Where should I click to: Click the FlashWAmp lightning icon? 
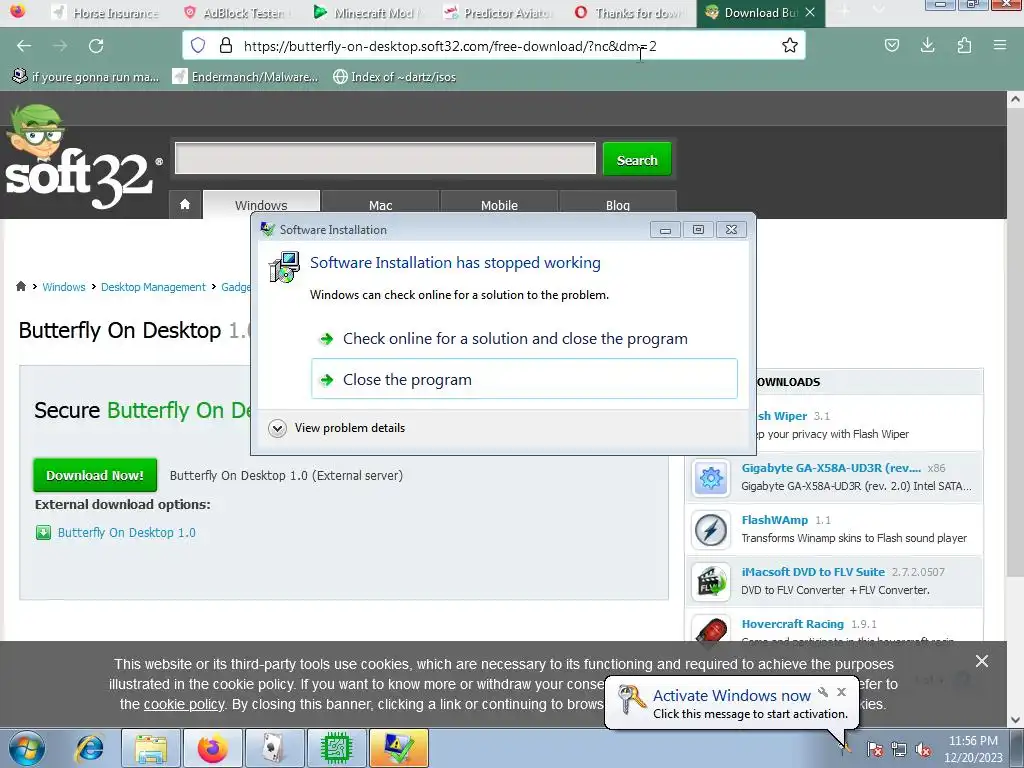(x=711, y=530)
